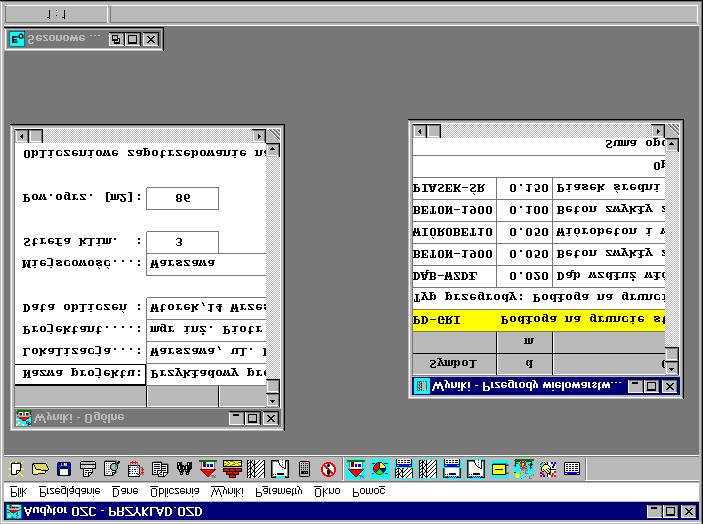Click the pie chart results icon
Viewport: 703px width, 524px height.
pyautogui.click(x=380, y=469)
